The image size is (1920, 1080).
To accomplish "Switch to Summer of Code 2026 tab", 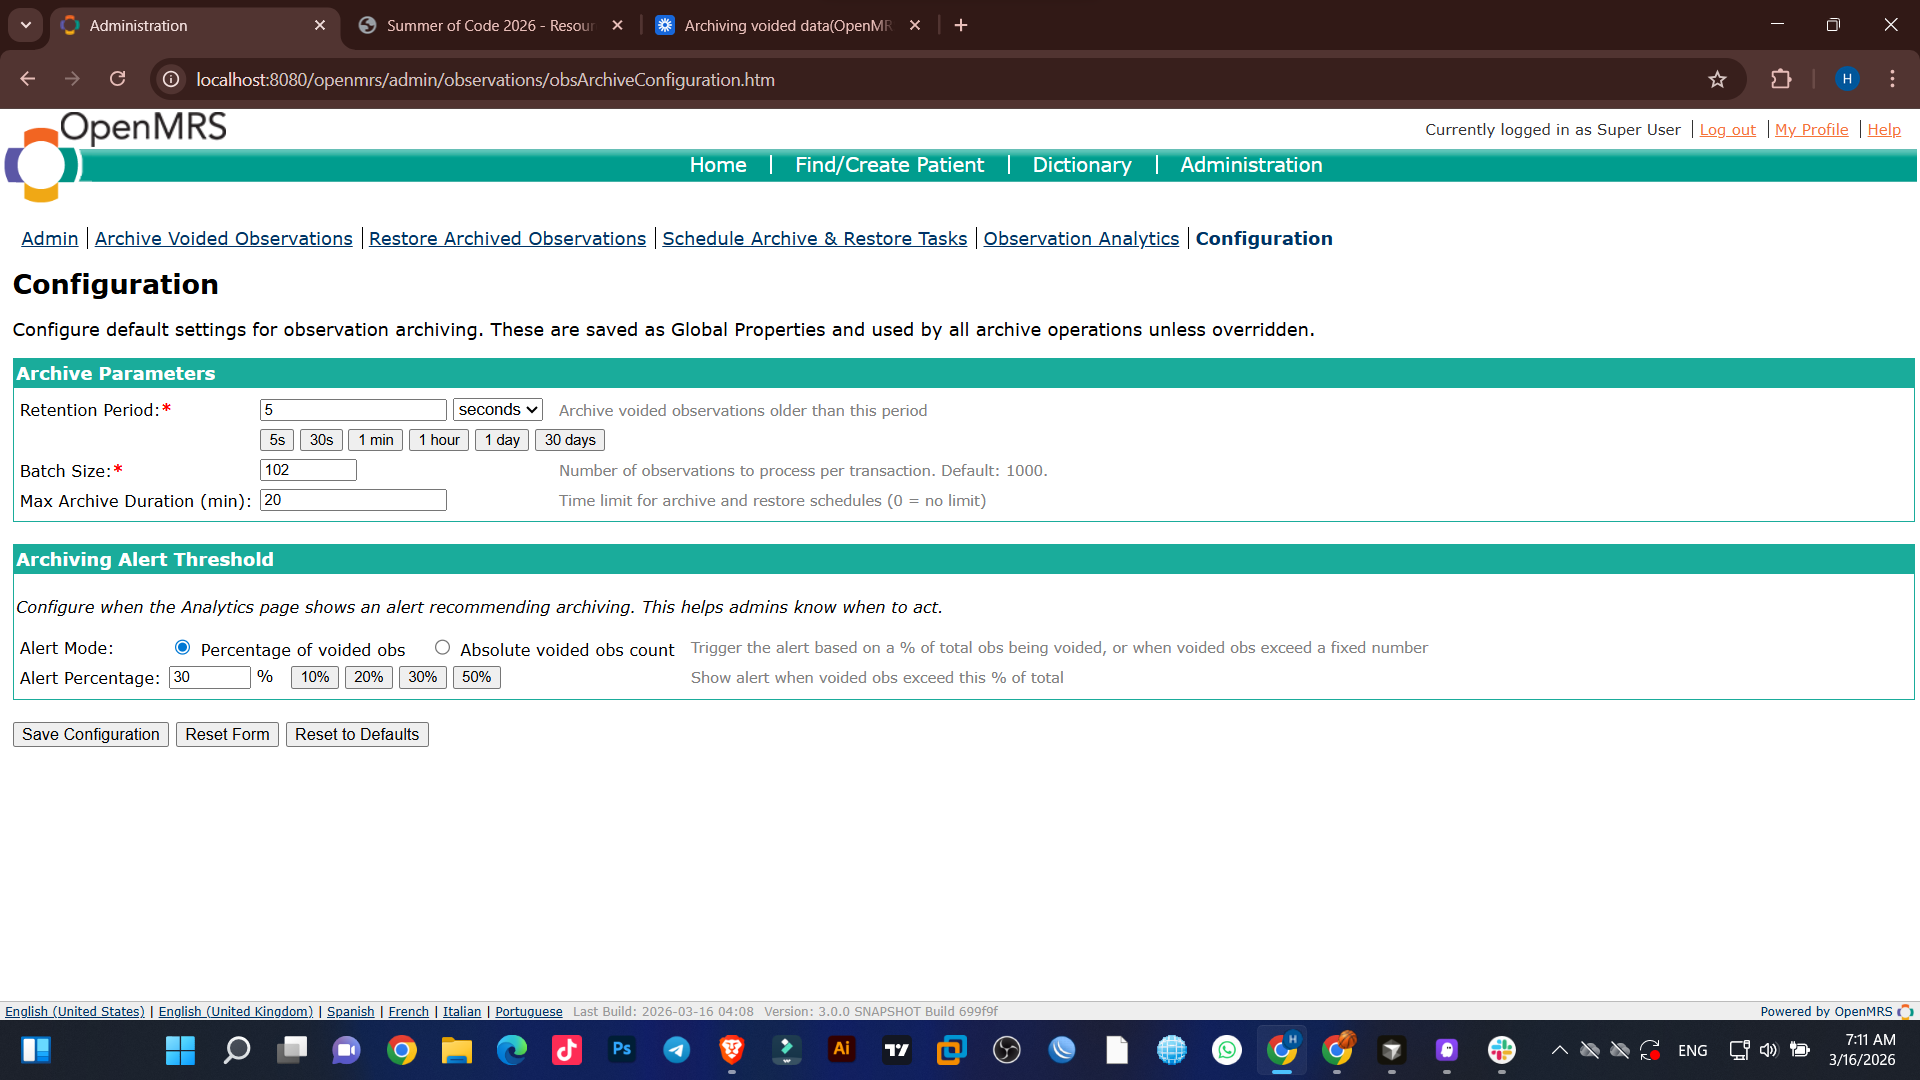I will (489, 25).
